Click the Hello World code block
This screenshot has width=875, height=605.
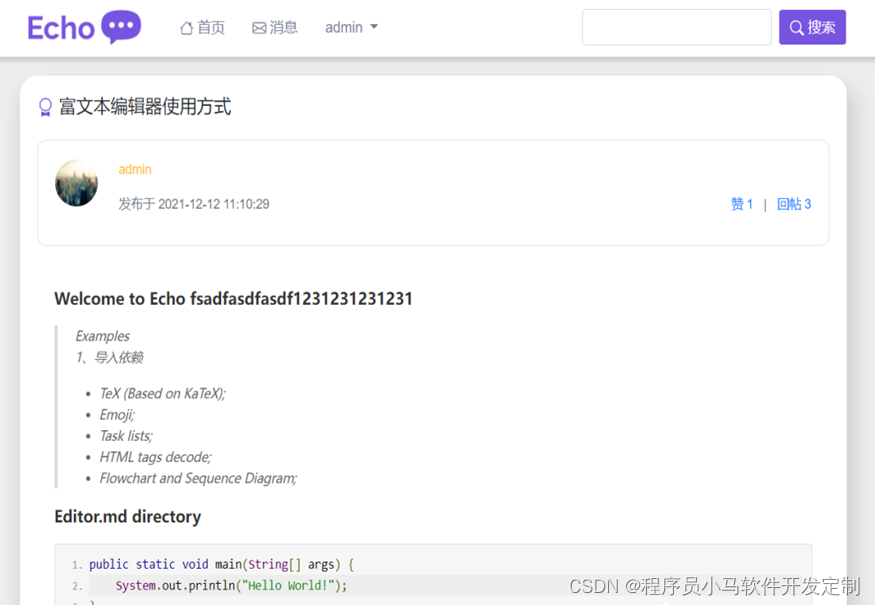(230, 585)
